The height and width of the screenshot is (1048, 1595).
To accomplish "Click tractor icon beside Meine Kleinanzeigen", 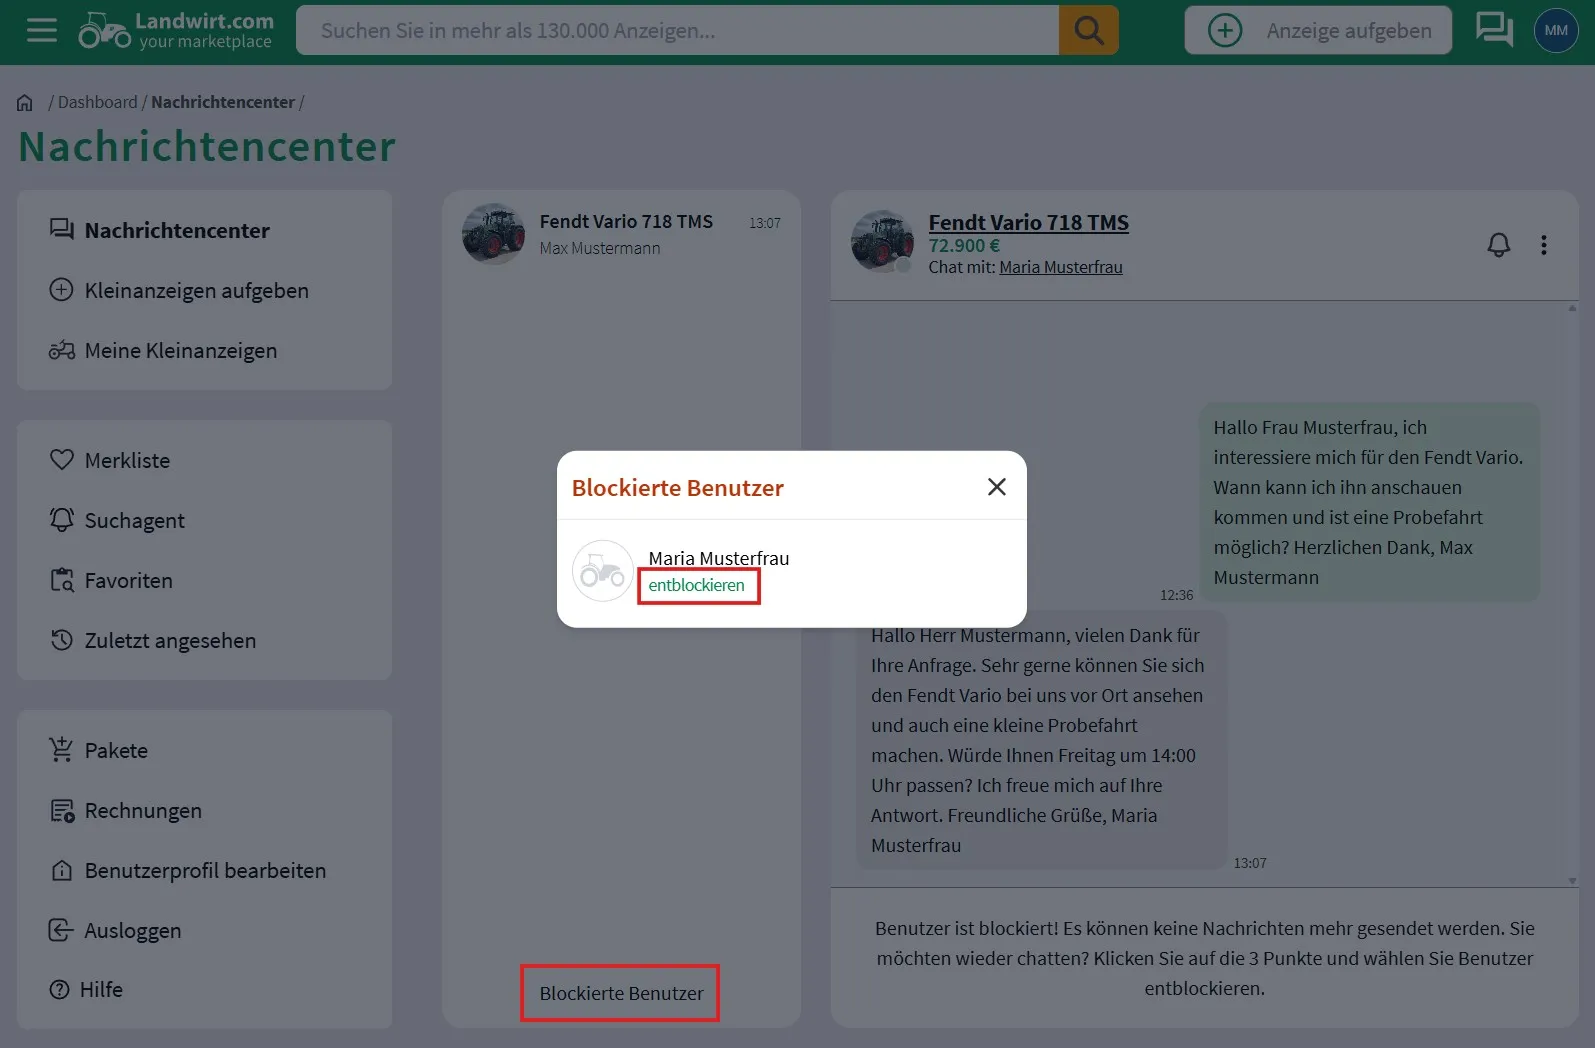I will point(62,350).
